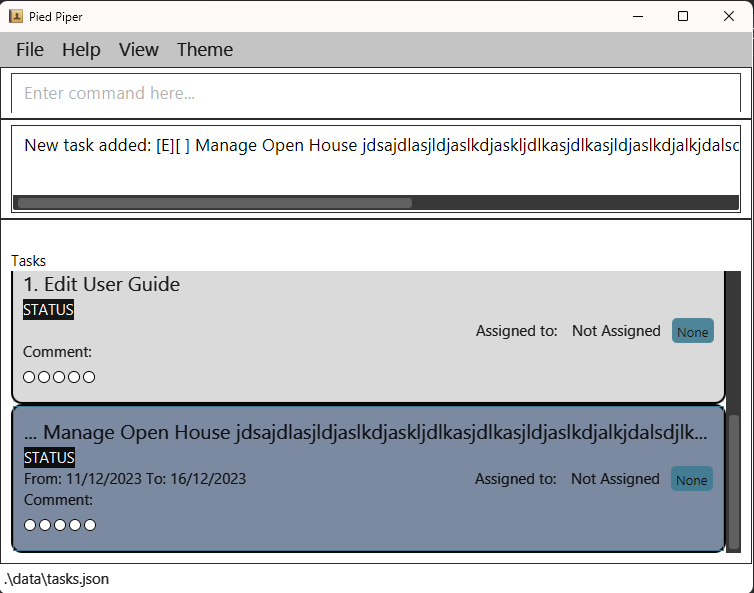Click the Tasks list heading

[x=28, y=261]
